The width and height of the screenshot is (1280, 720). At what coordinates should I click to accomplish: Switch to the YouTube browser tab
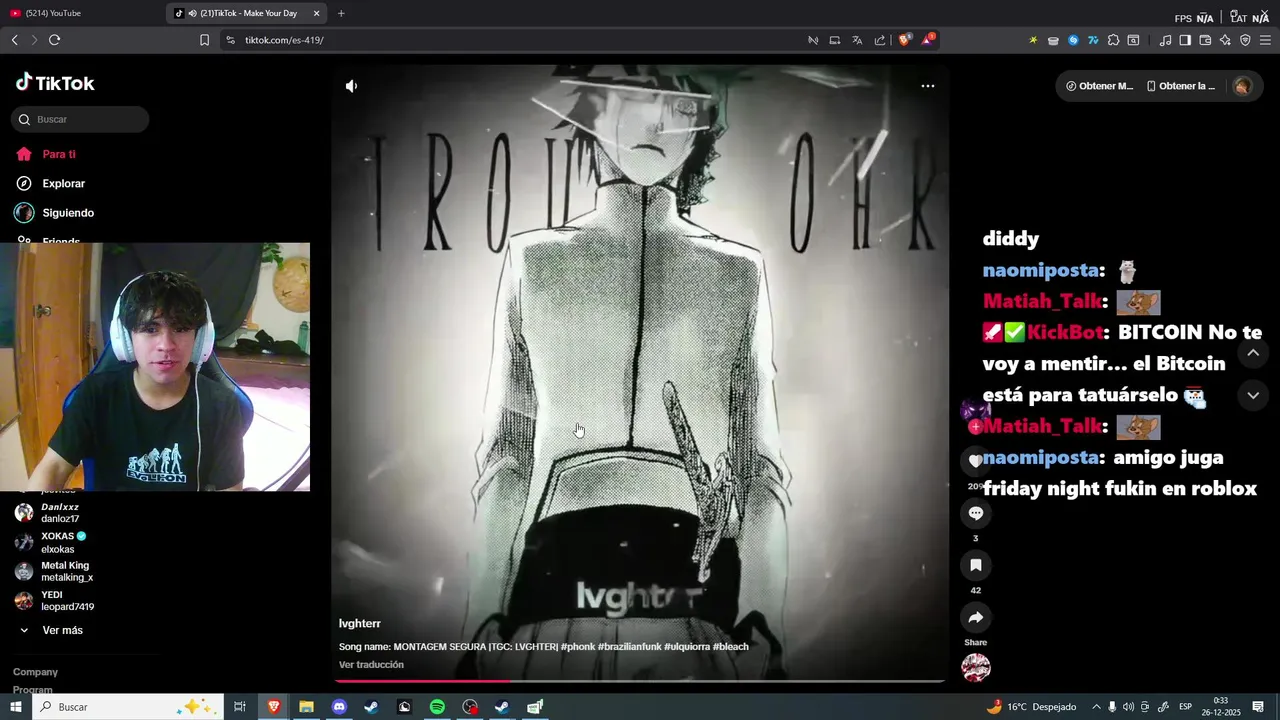click(82, 13)
